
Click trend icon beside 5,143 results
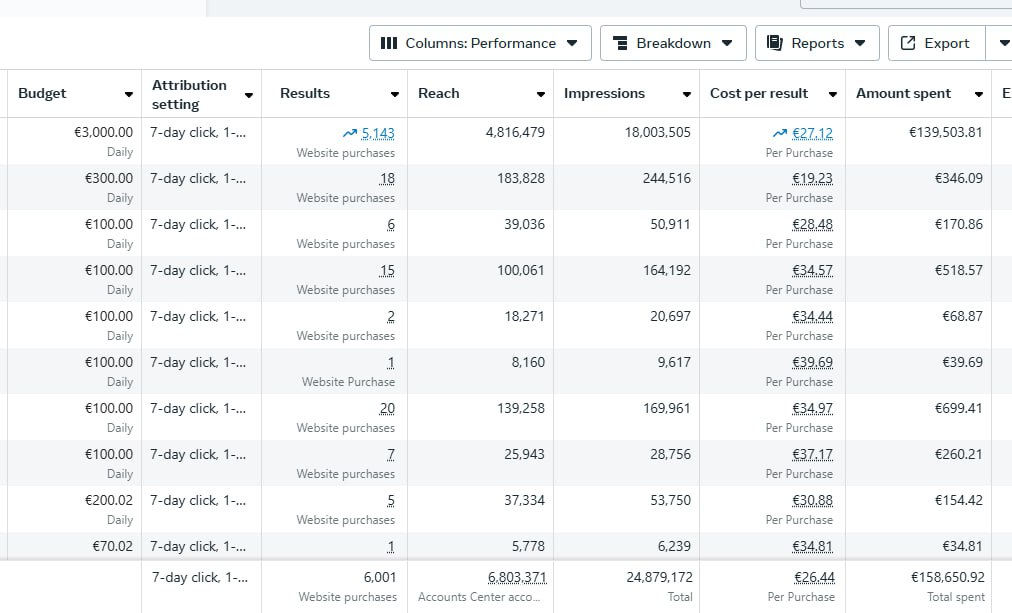349,133
